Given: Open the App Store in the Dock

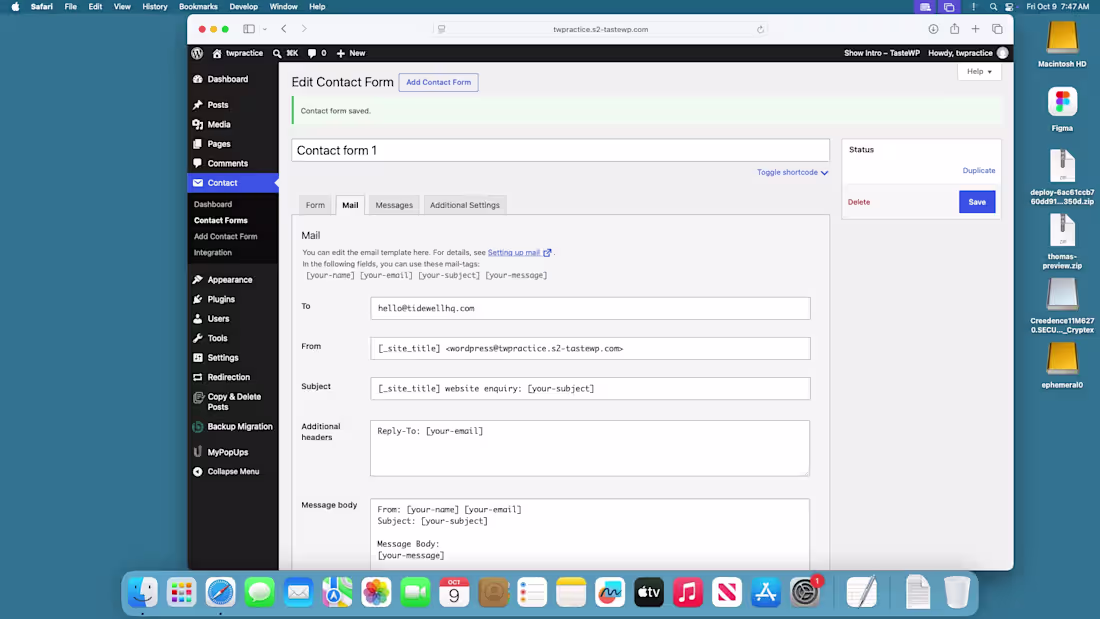Looking at the screenshot, I should point(765,592).
